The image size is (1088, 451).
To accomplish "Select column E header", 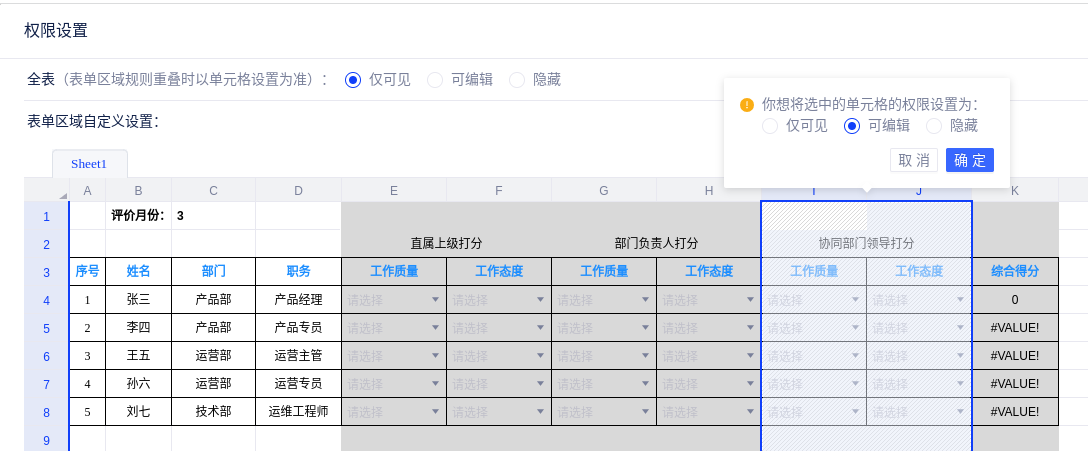I will tap(394, 190).
